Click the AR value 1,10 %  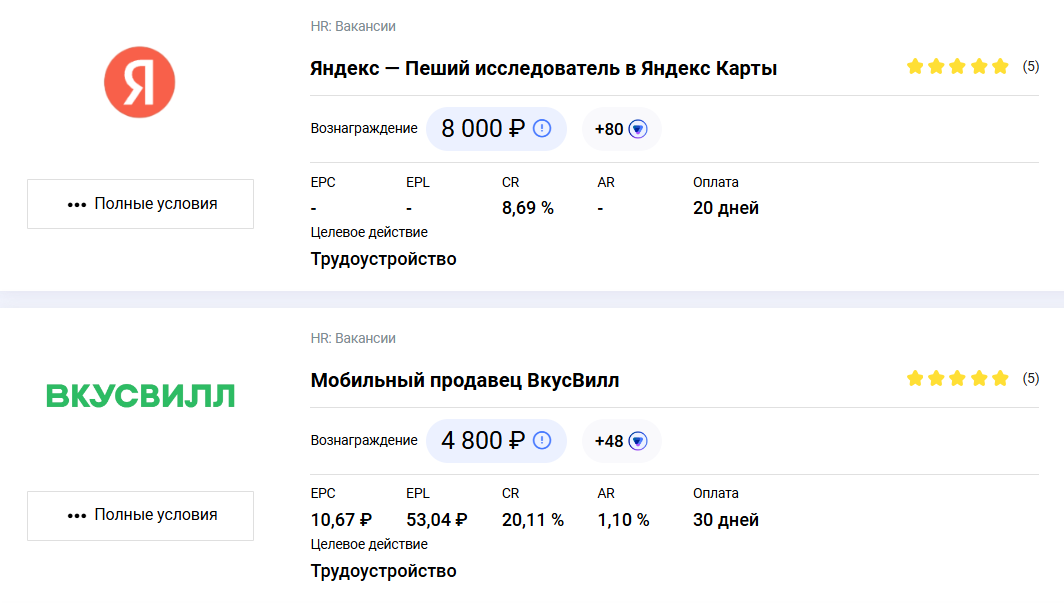[624, 520]
